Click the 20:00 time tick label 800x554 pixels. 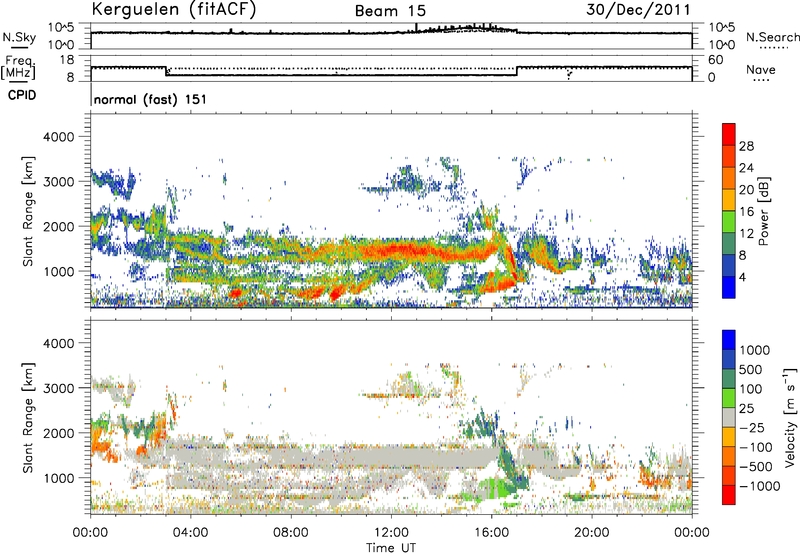pyautogui.click(x=592, y=533)
